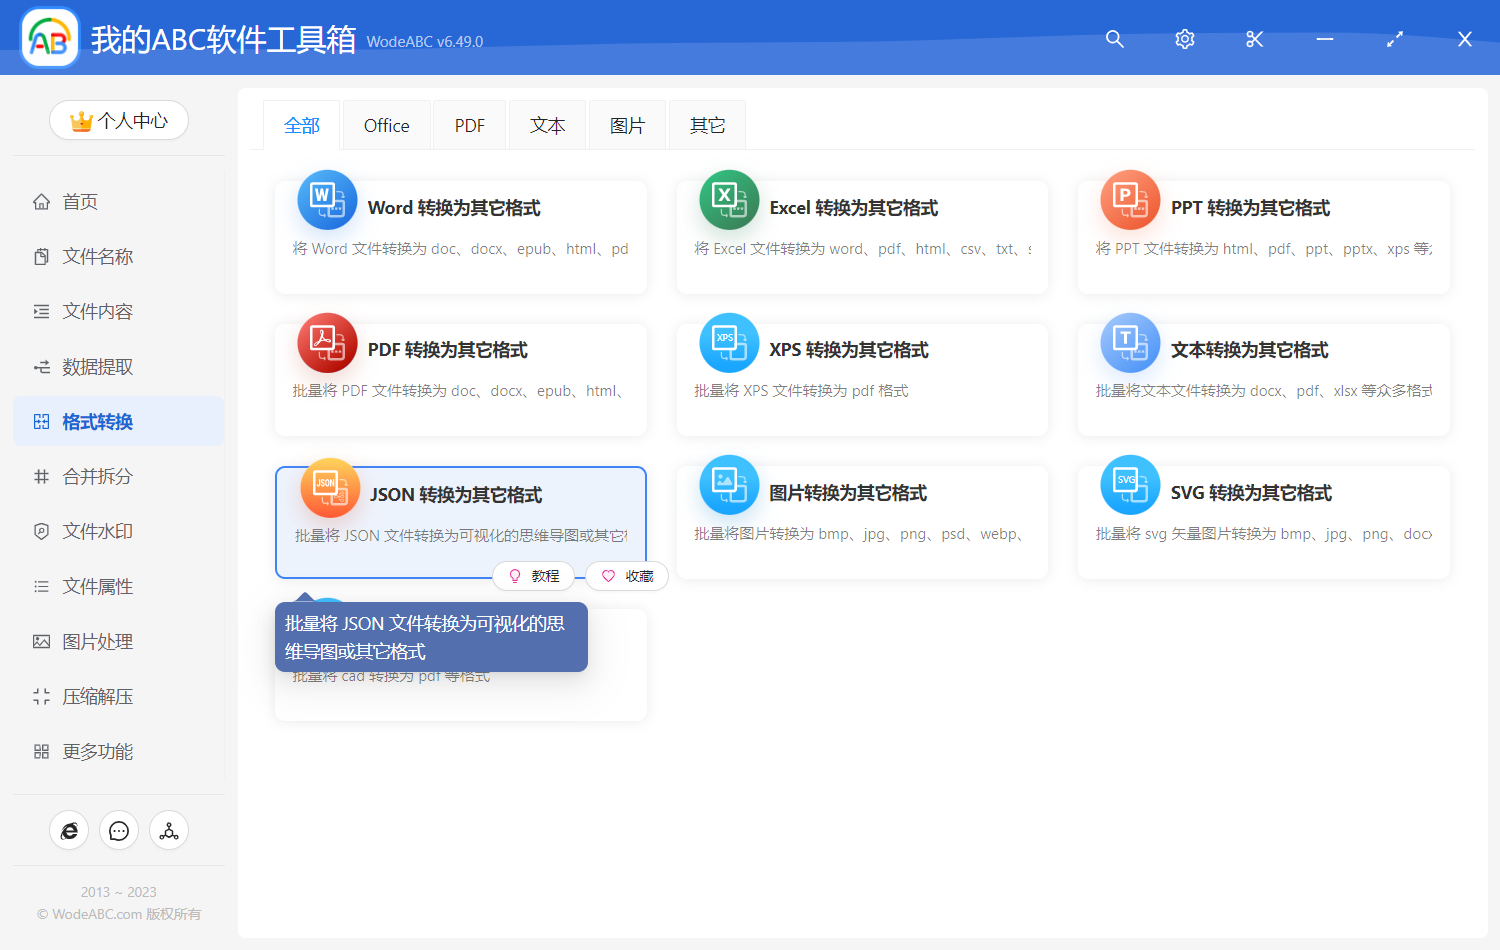Click the scissors screenshot icon

(1254, 39)
